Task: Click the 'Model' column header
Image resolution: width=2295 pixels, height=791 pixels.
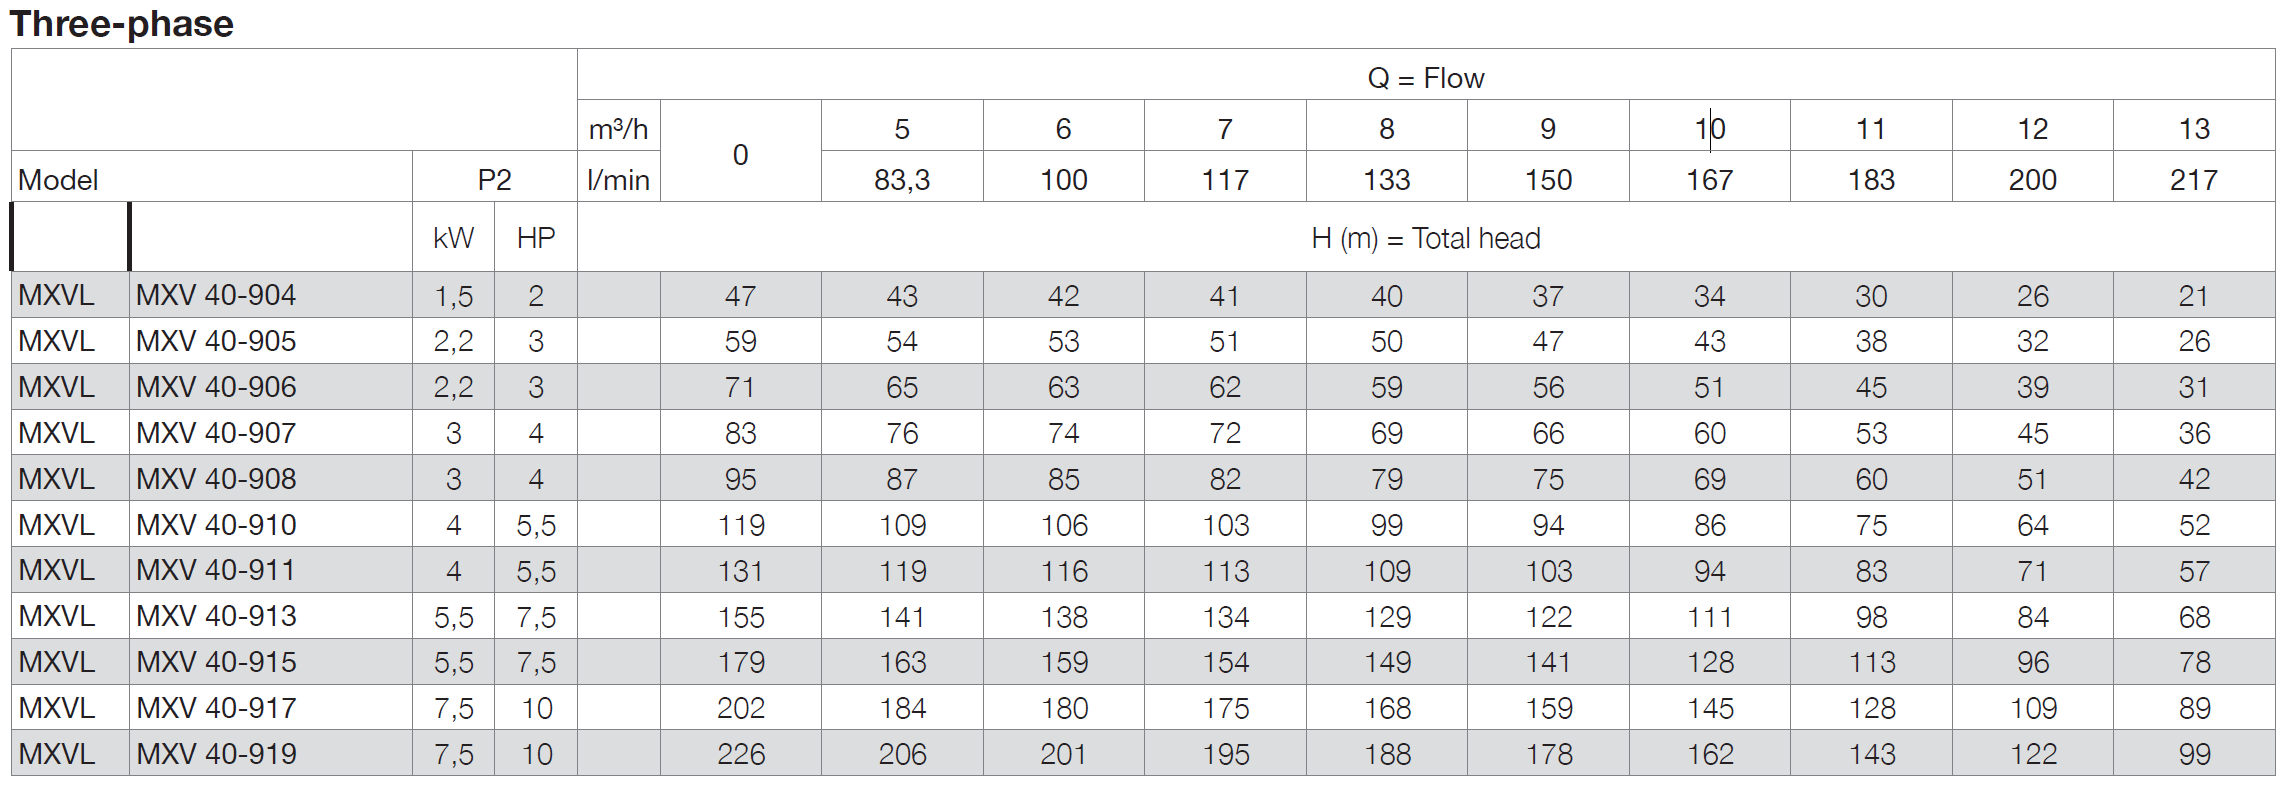Action: pos(58,180)
